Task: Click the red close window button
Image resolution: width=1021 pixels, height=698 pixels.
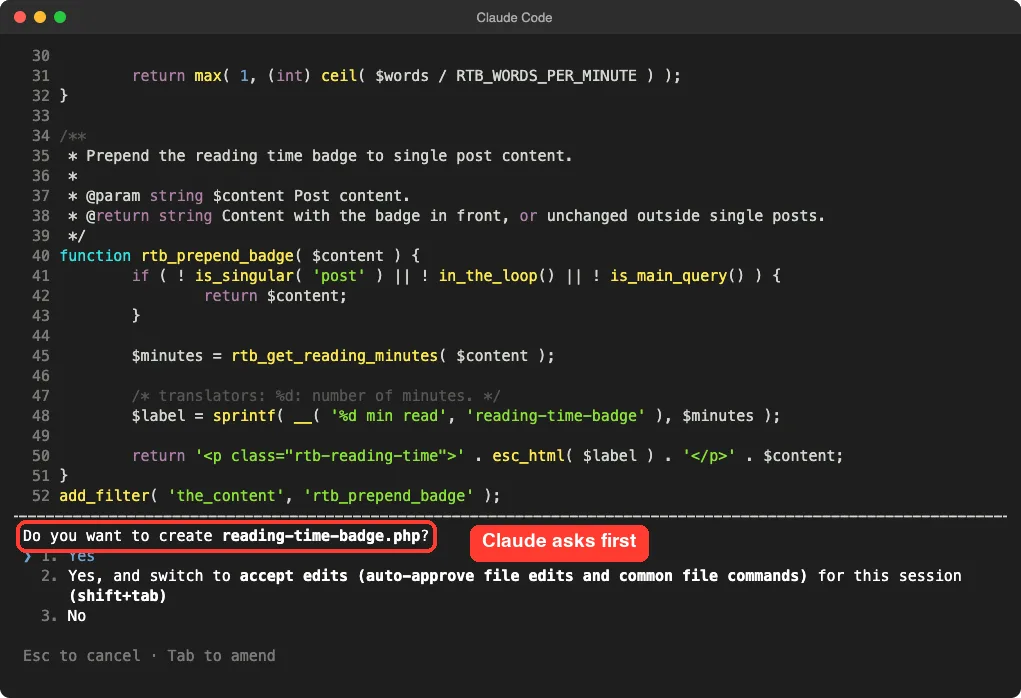Action: (20, 17)
